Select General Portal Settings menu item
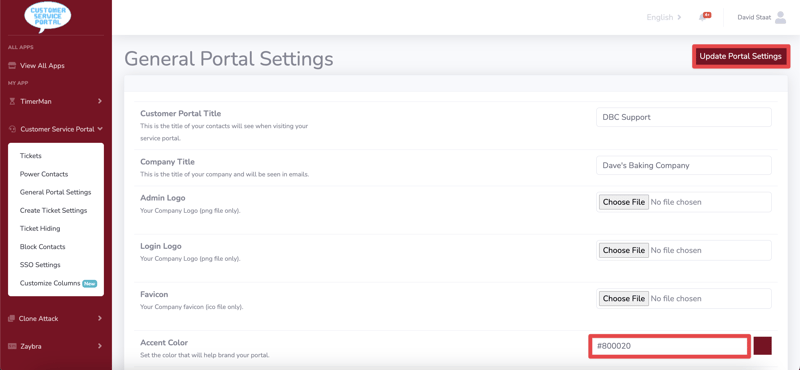Screen dimensions: 800x370 tap(56, 192)
